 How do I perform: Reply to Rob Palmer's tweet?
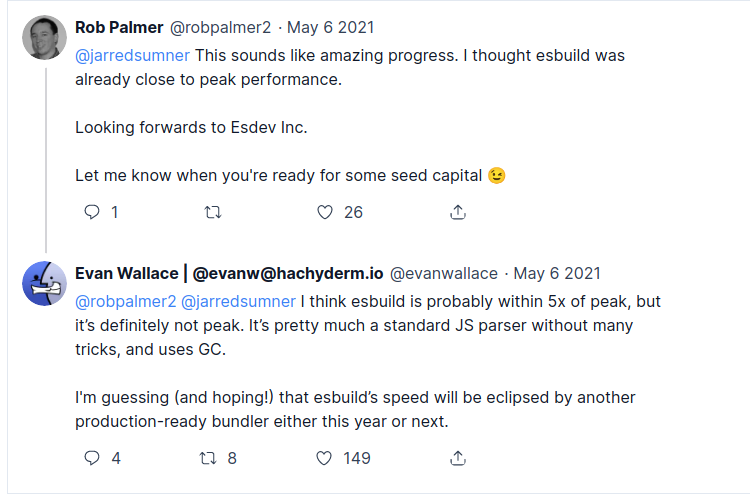tap(92, 212)
